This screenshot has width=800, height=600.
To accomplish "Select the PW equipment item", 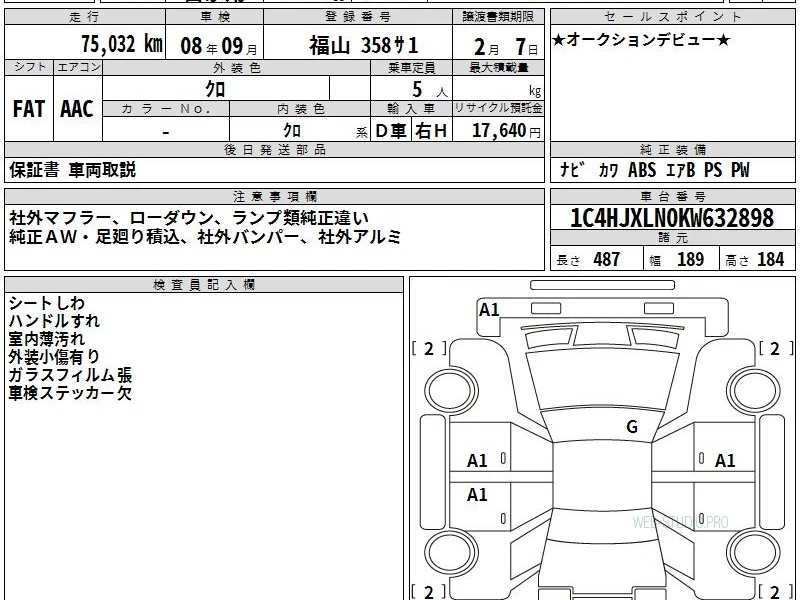I will [740, 170].
